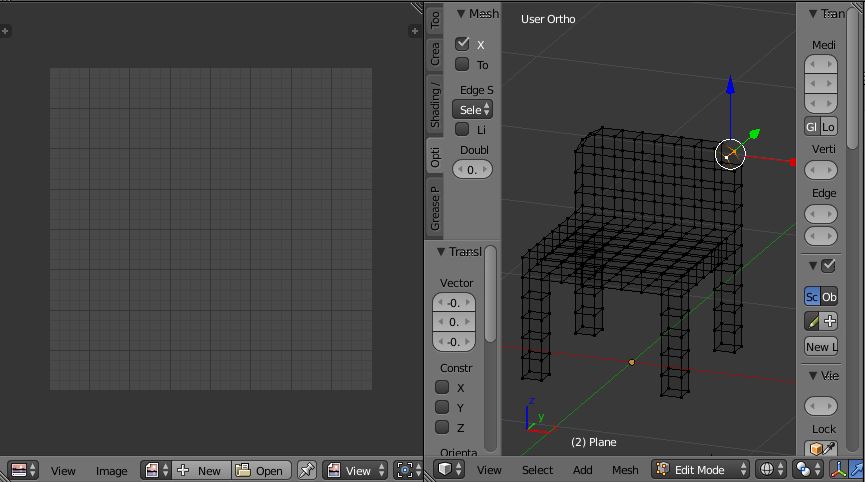
Task: Open viewport shading selector with globe icon
Action: coord(772,469)
